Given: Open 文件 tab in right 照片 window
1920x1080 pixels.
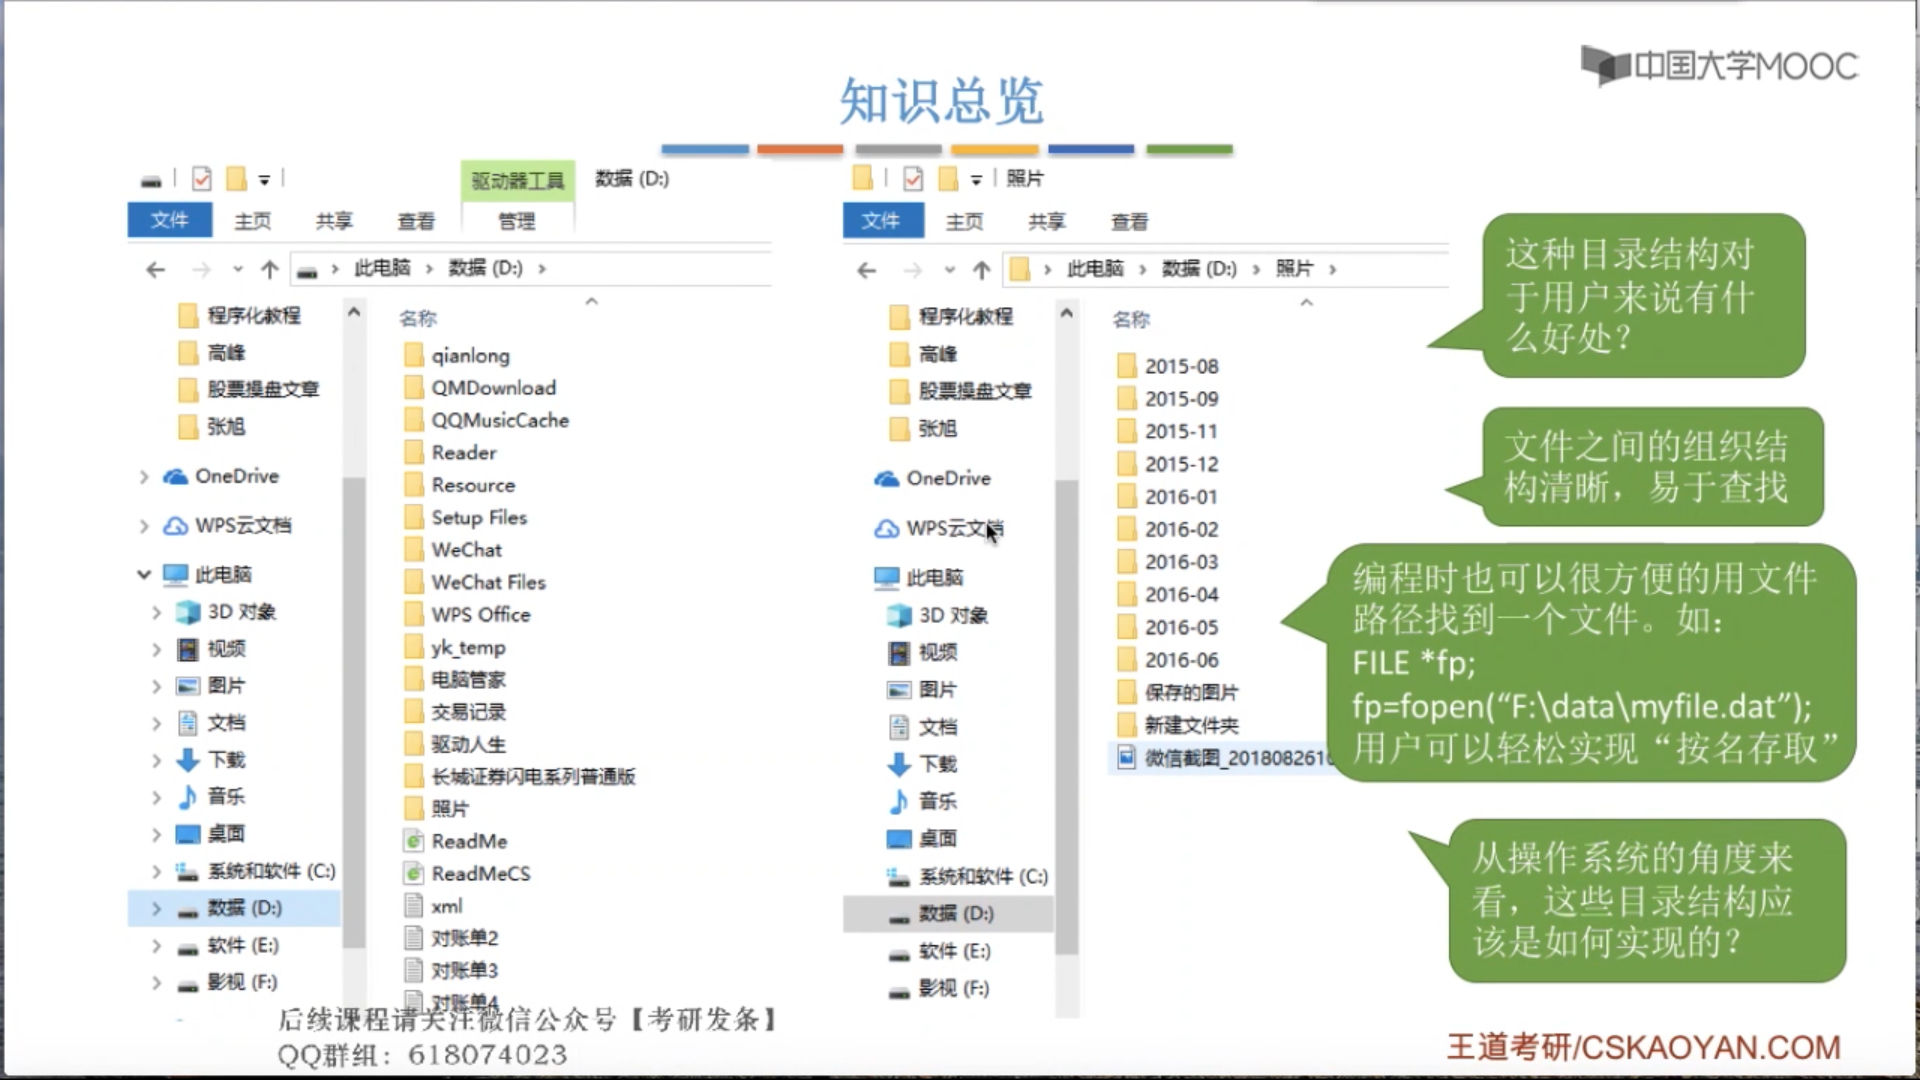Looking at the screenshot, I should click(882, 220).
